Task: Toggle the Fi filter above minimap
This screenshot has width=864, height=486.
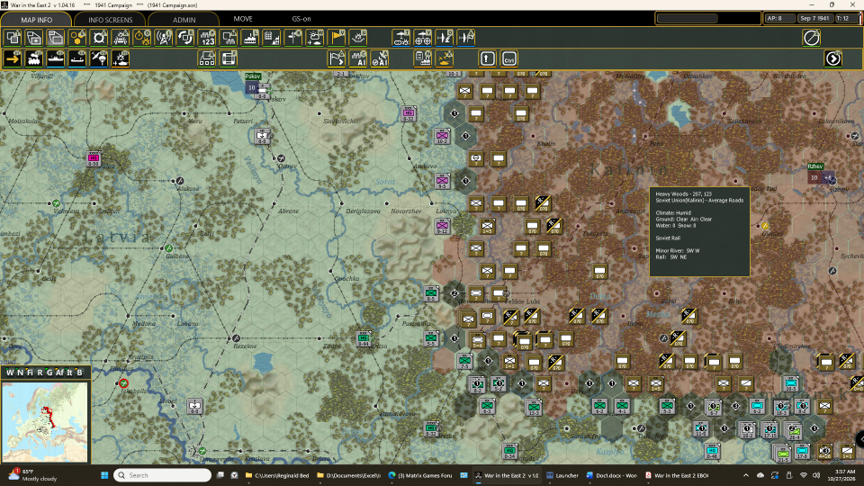Action: [x=30, y=372]
